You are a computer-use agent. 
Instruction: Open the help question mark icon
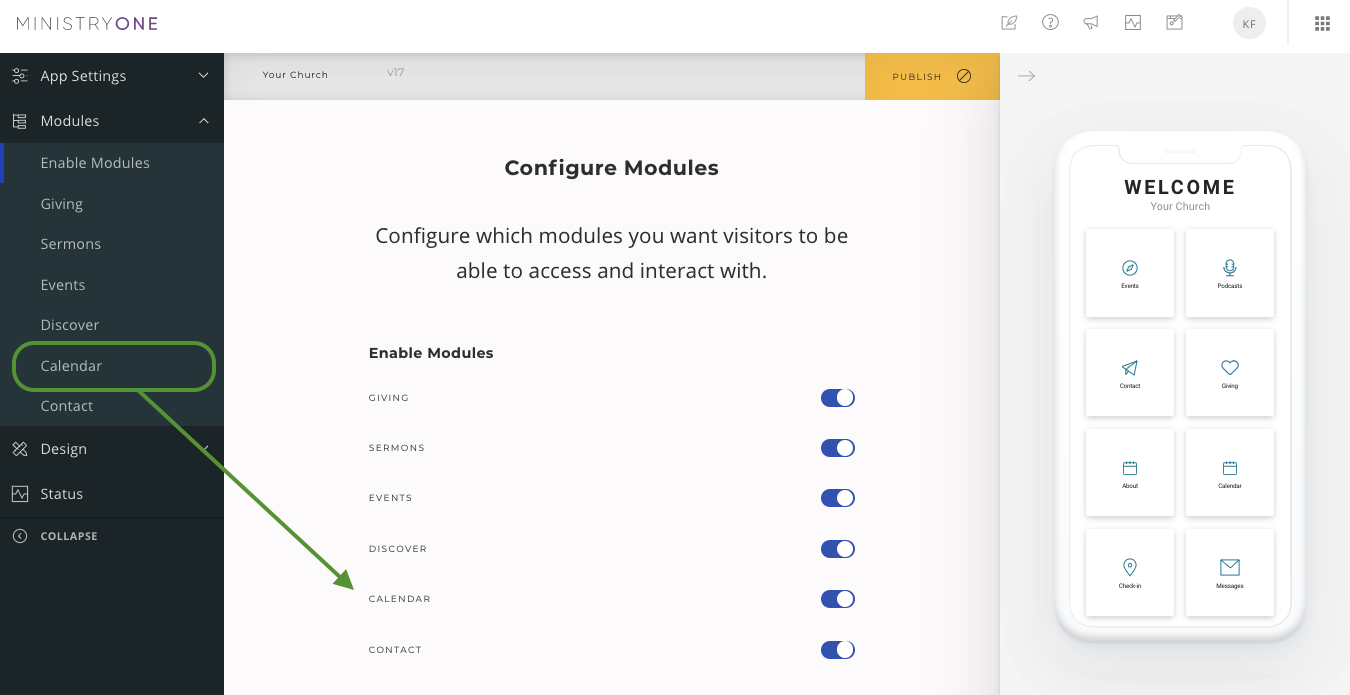(x=1050, y=22)
